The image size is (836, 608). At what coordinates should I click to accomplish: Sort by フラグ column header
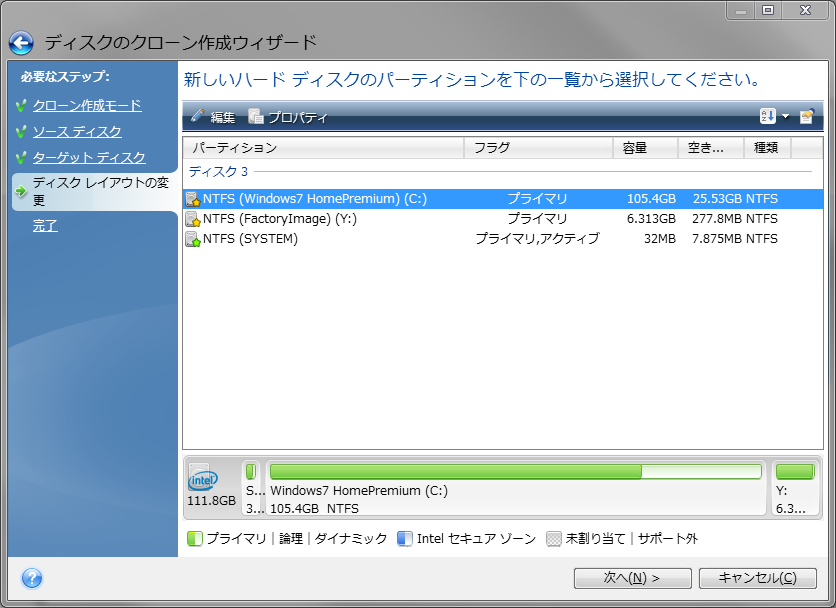(538, 148)
